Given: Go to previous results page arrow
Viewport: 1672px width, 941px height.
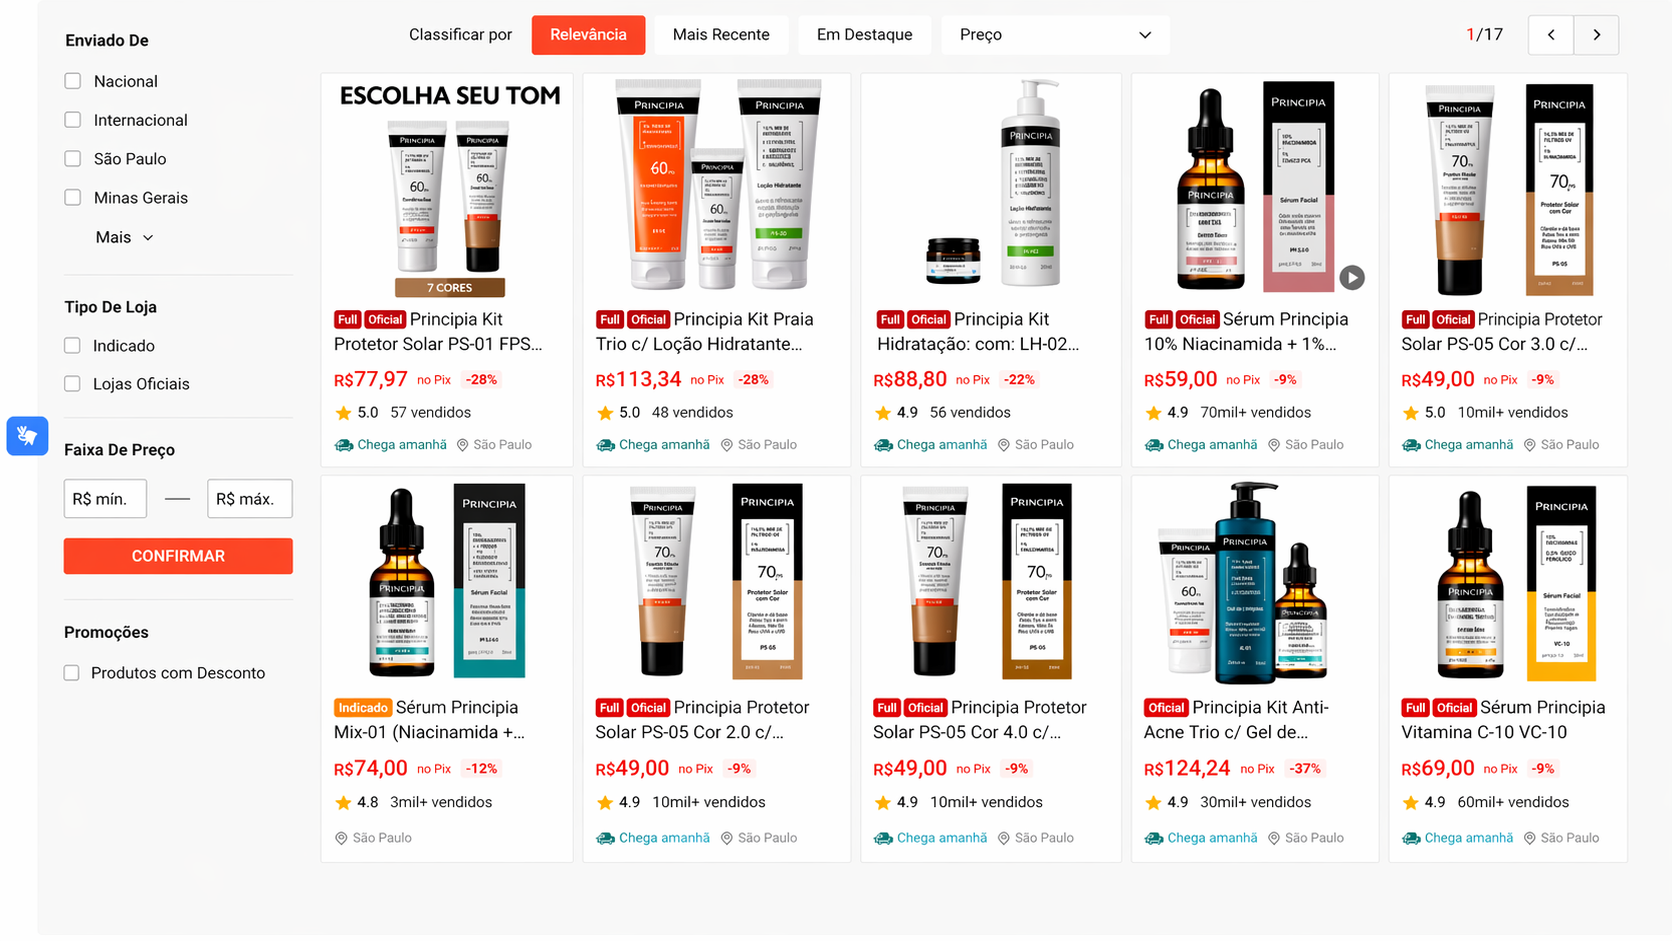Looking at the screenshot, I should 1551,35.
